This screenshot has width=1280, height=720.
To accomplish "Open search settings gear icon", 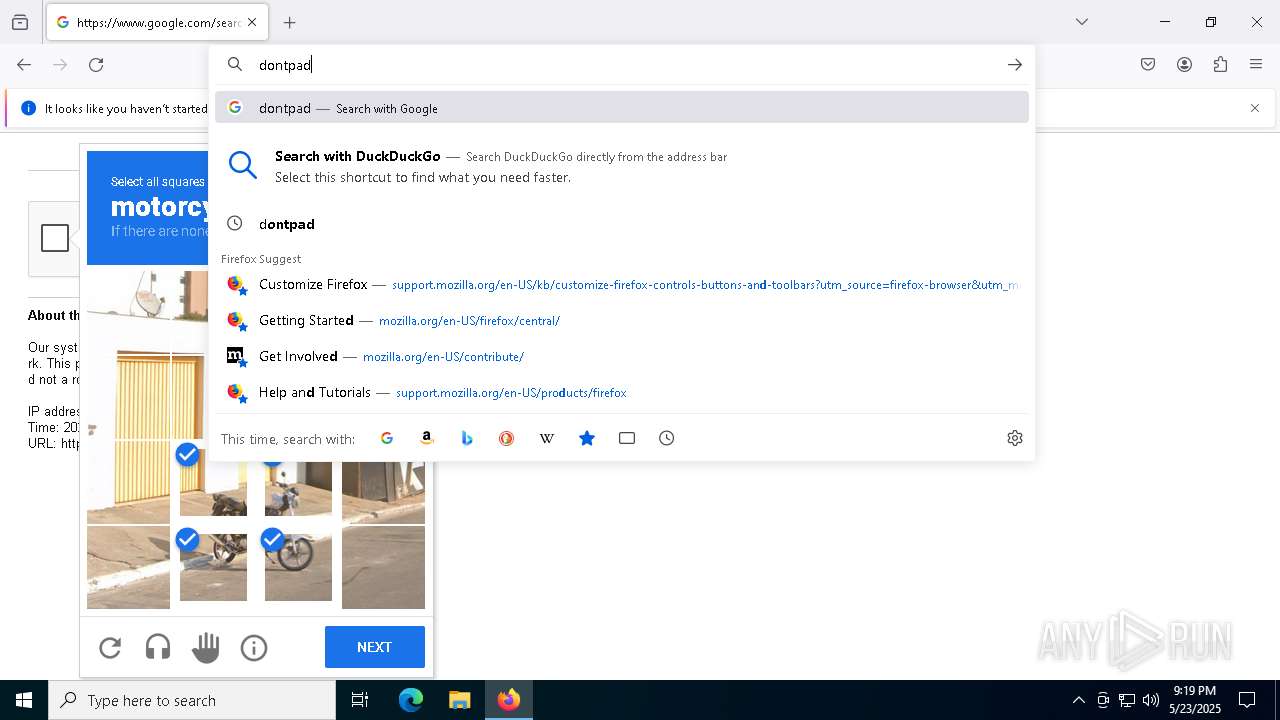I will click(x=1015, y=438).
